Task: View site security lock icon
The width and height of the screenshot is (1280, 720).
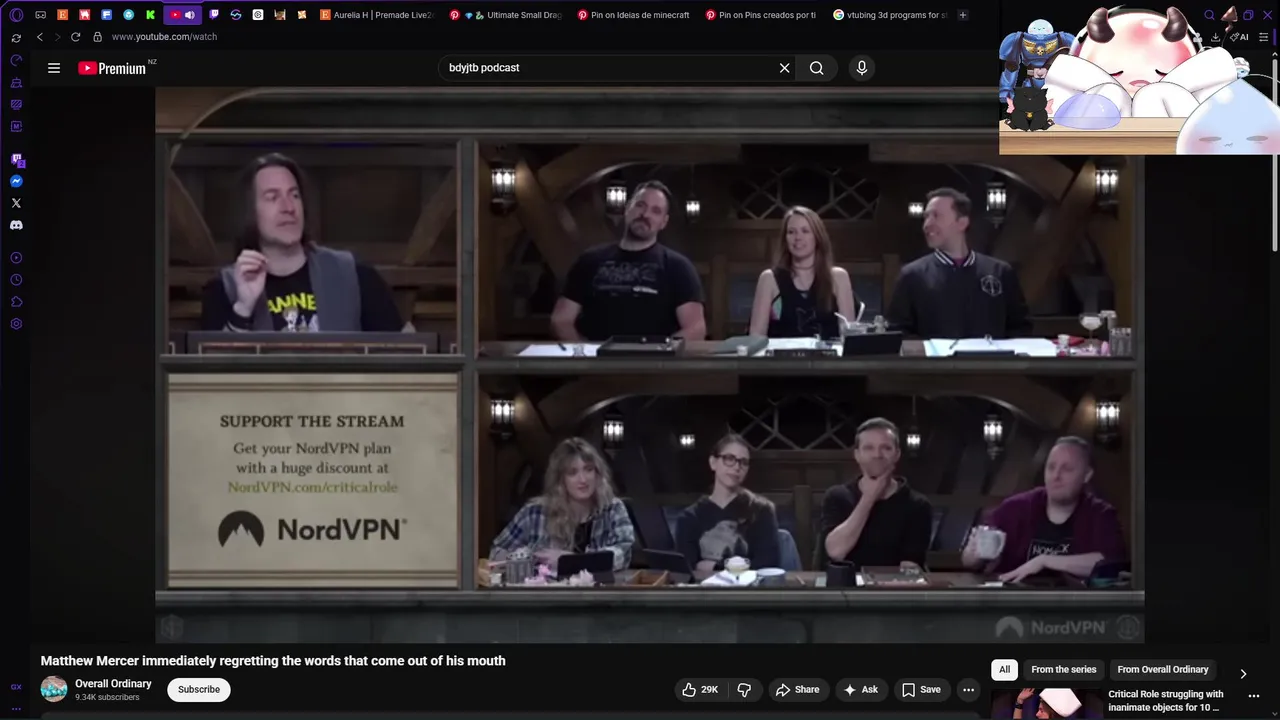Action: 97,37
